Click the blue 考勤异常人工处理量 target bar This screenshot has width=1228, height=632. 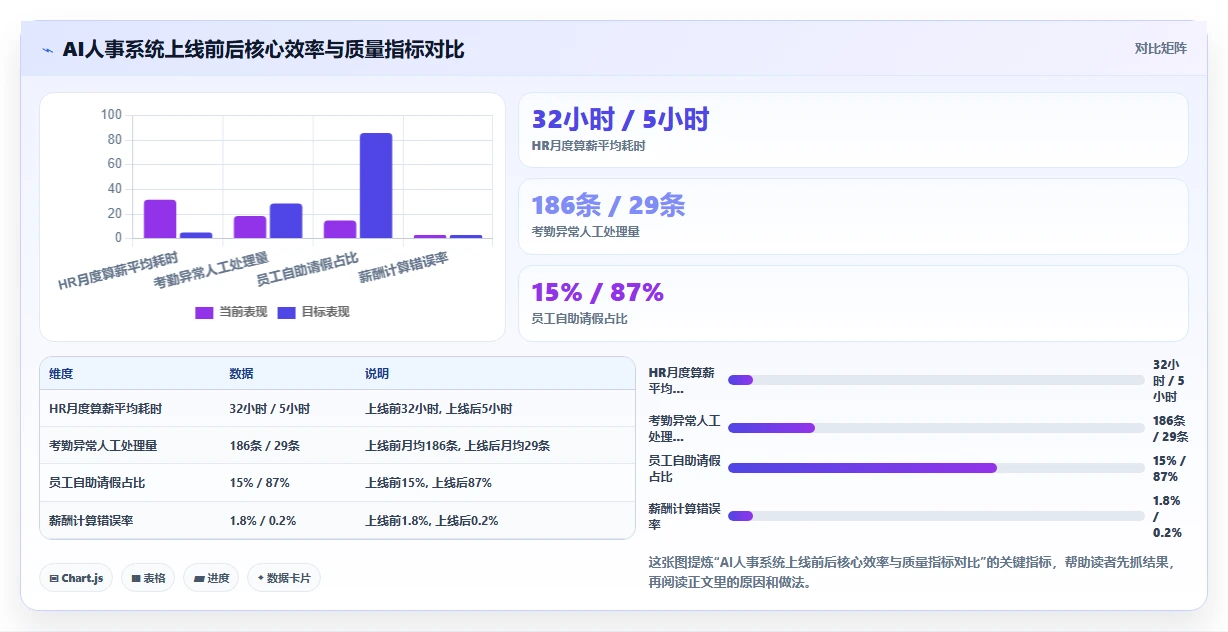click(286, 221)
